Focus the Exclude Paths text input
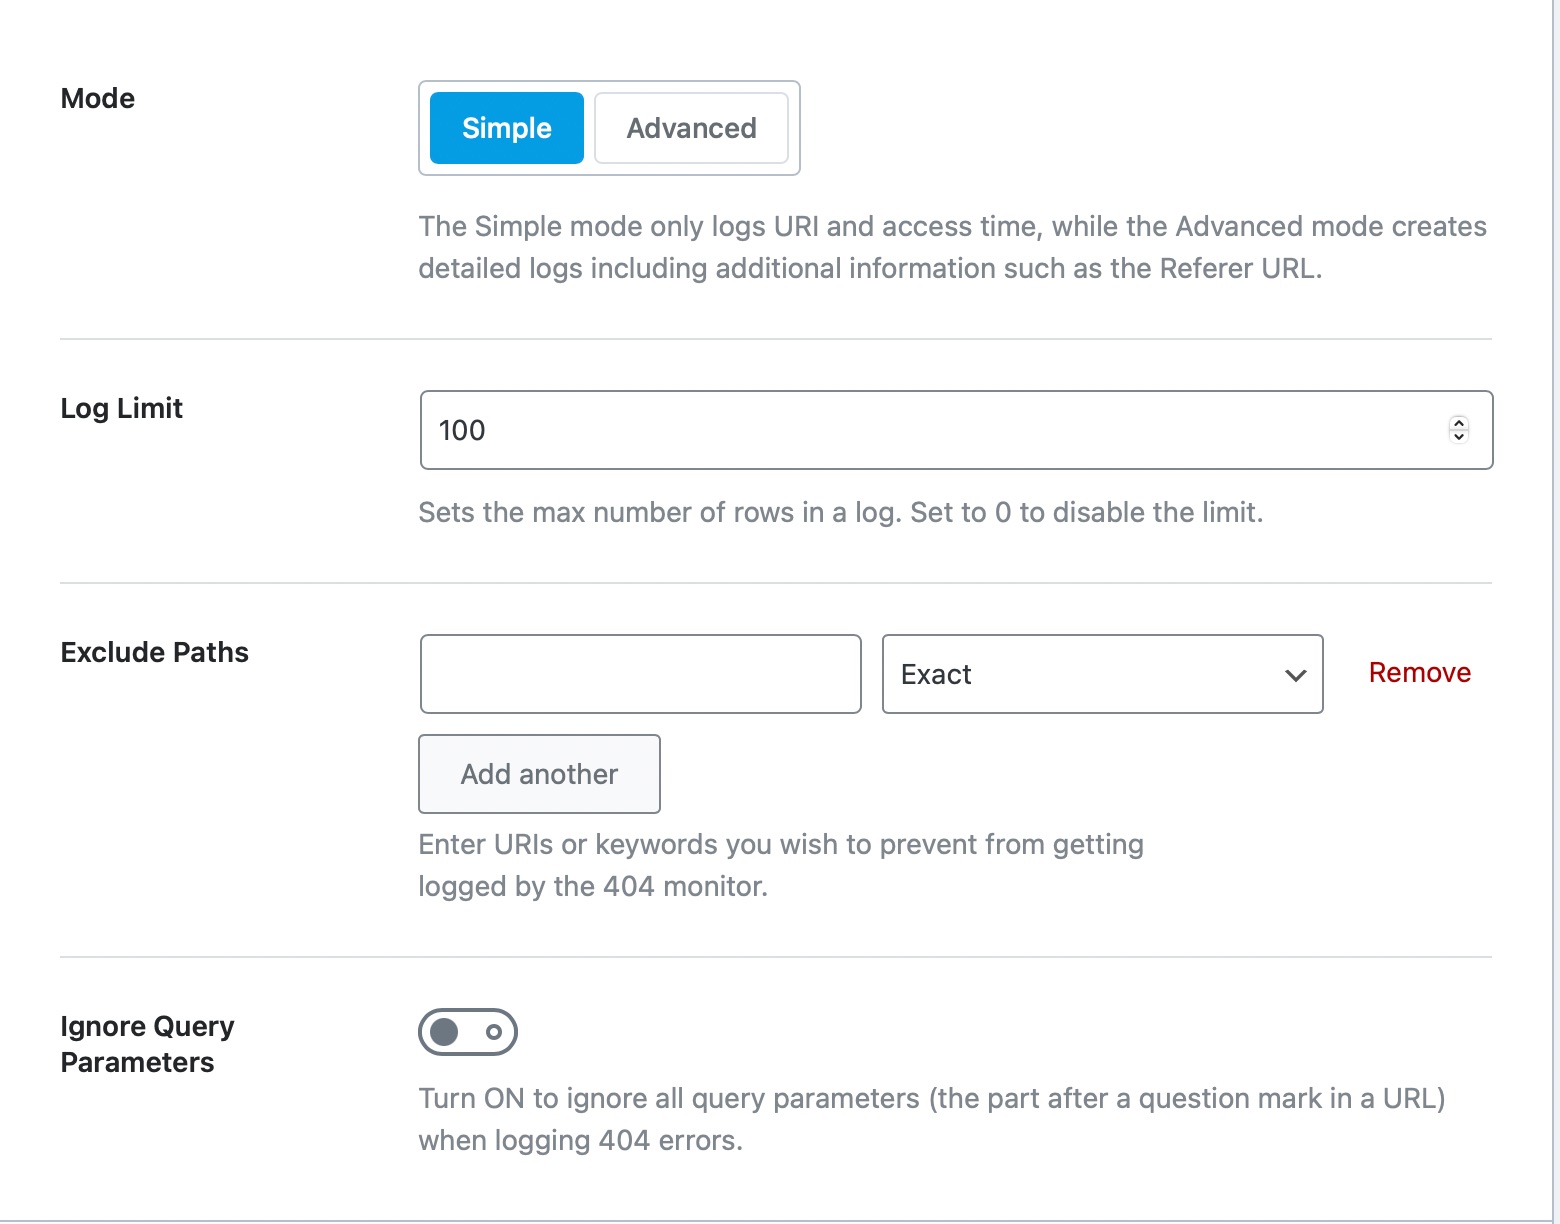This screenshot has height=1224, width=1560. point(640,674)
